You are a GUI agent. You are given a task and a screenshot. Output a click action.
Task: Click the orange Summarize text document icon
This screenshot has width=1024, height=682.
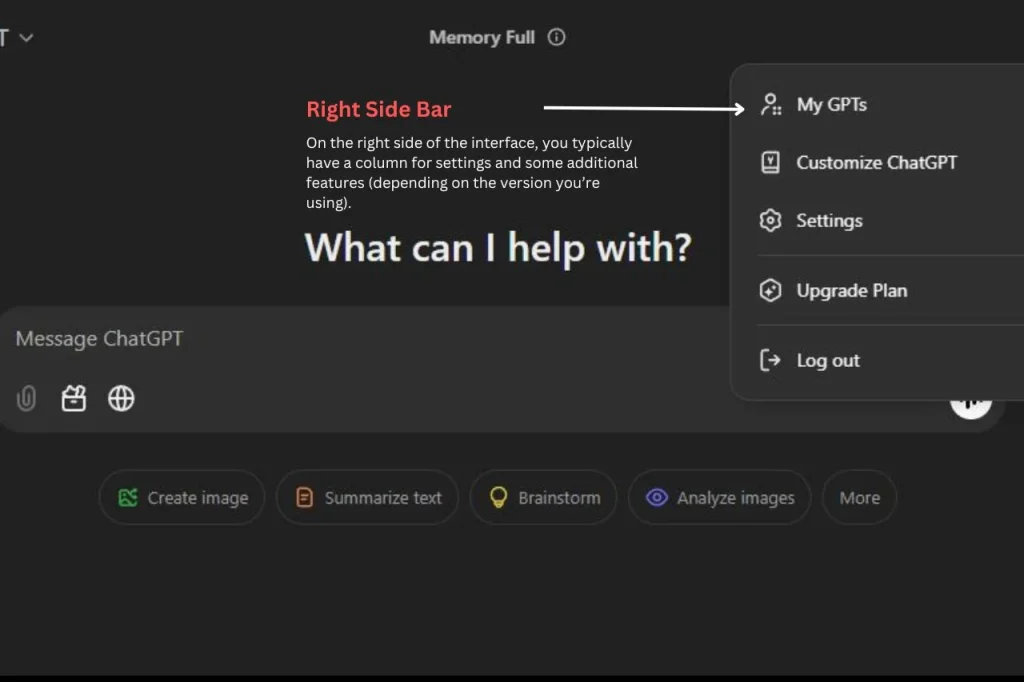pos(305,498)
